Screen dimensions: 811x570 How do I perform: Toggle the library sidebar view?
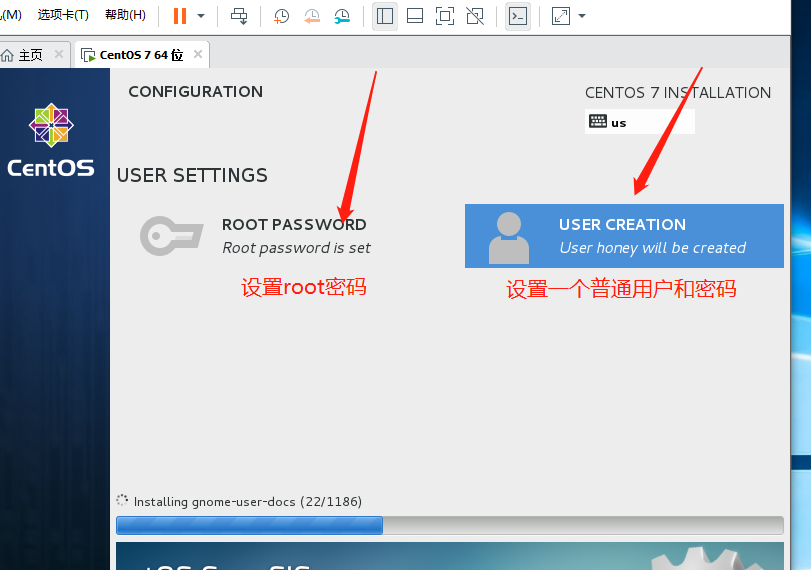click(385, 17)
